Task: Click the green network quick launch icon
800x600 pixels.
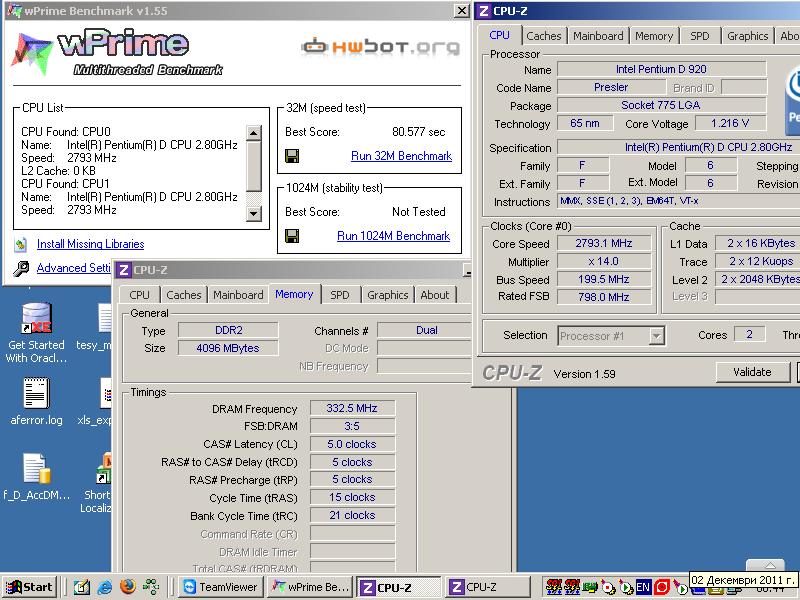Action: [151, 587]
